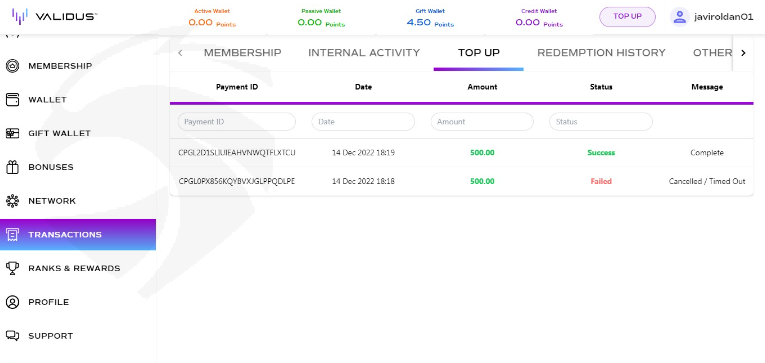Click the Cancelled / Timed Out message
The height and width of the screenshot is (363, 765).
click(707, 181)
